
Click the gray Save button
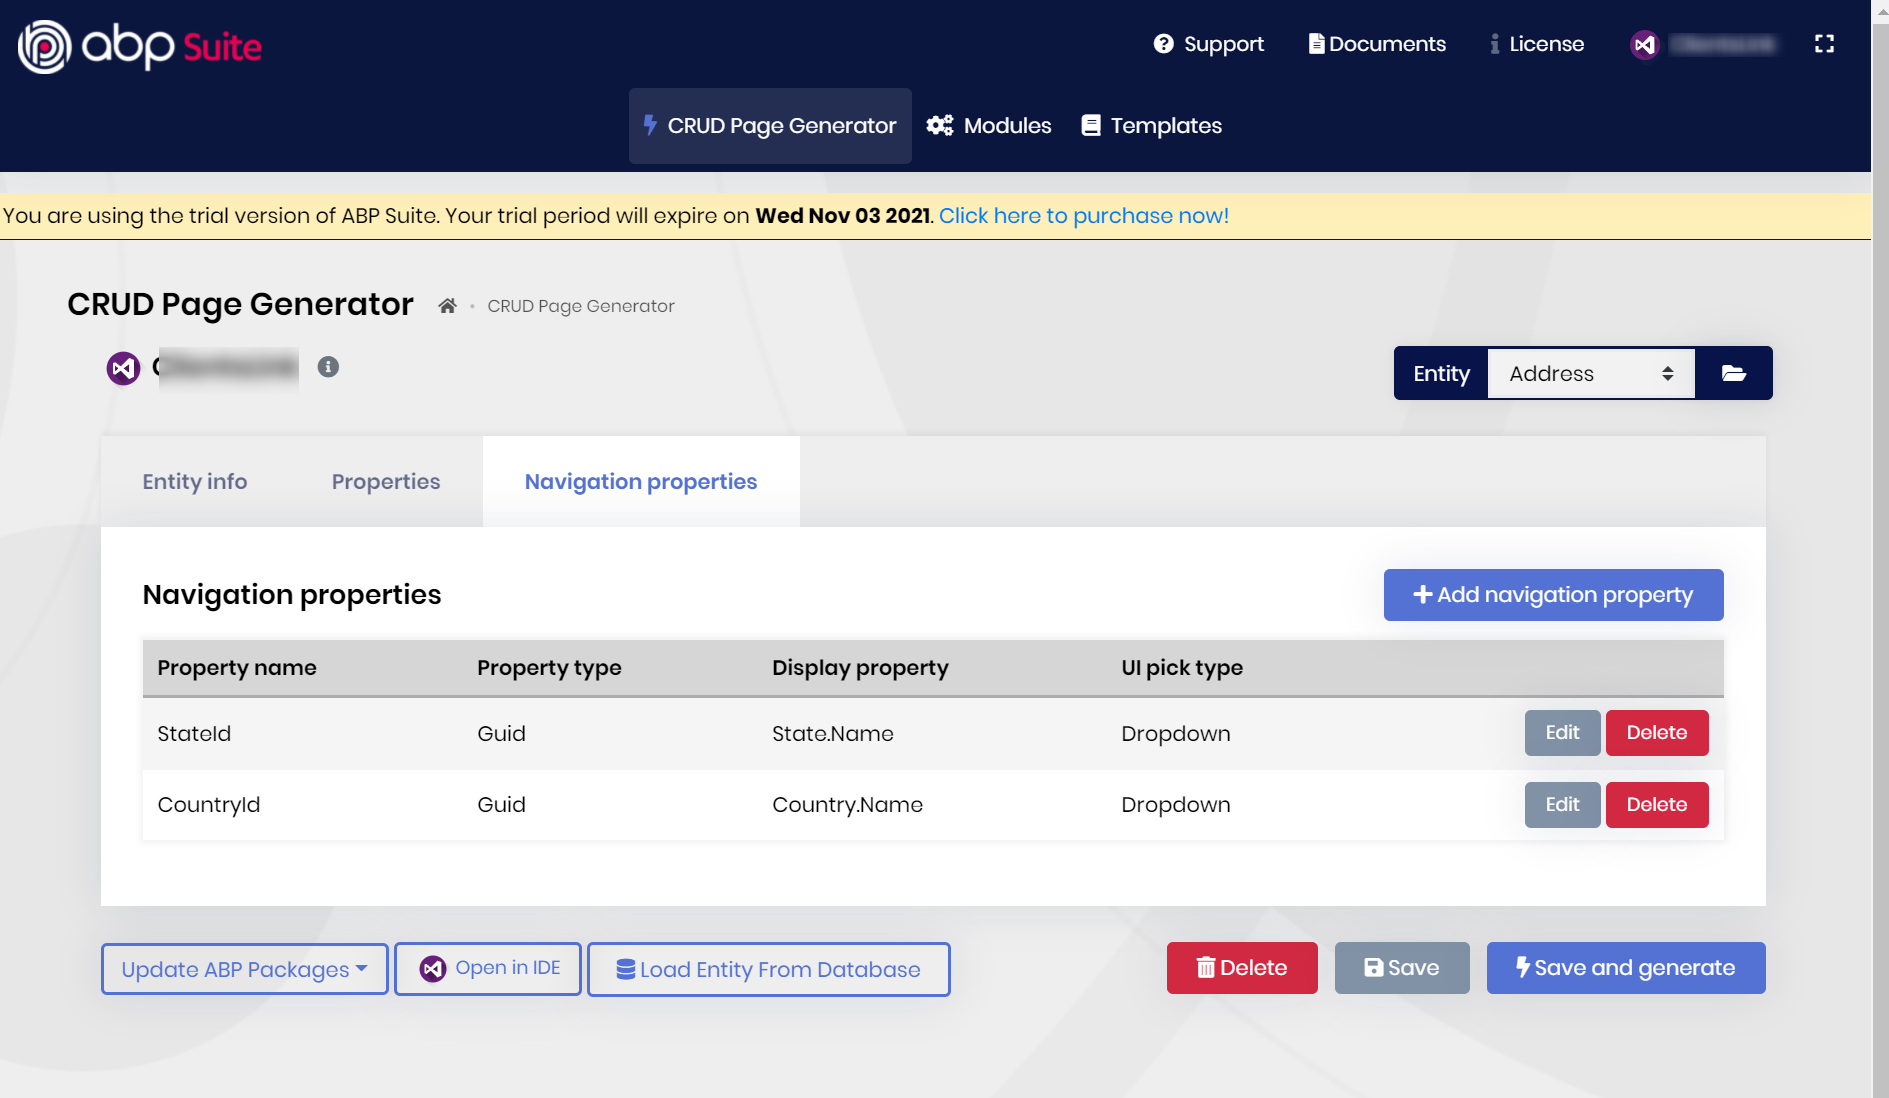click(x=1402, y=968)
